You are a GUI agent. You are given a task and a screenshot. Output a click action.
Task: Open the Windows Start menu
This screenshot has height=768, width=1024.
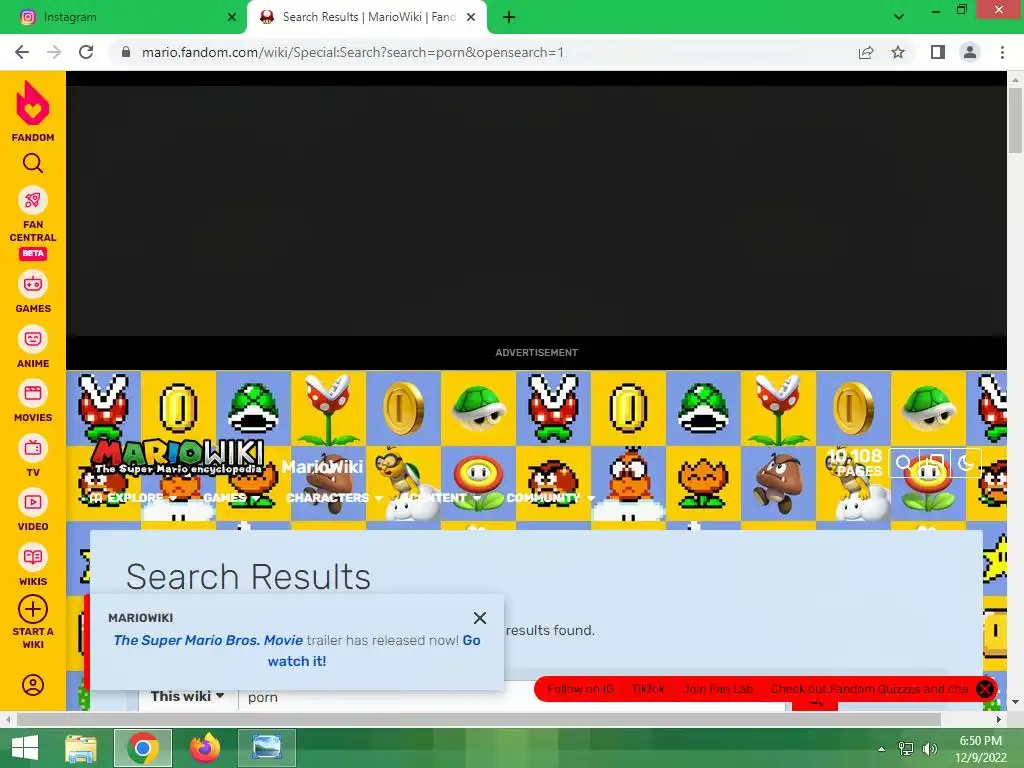pyautogui.click(x=25, y=748)
